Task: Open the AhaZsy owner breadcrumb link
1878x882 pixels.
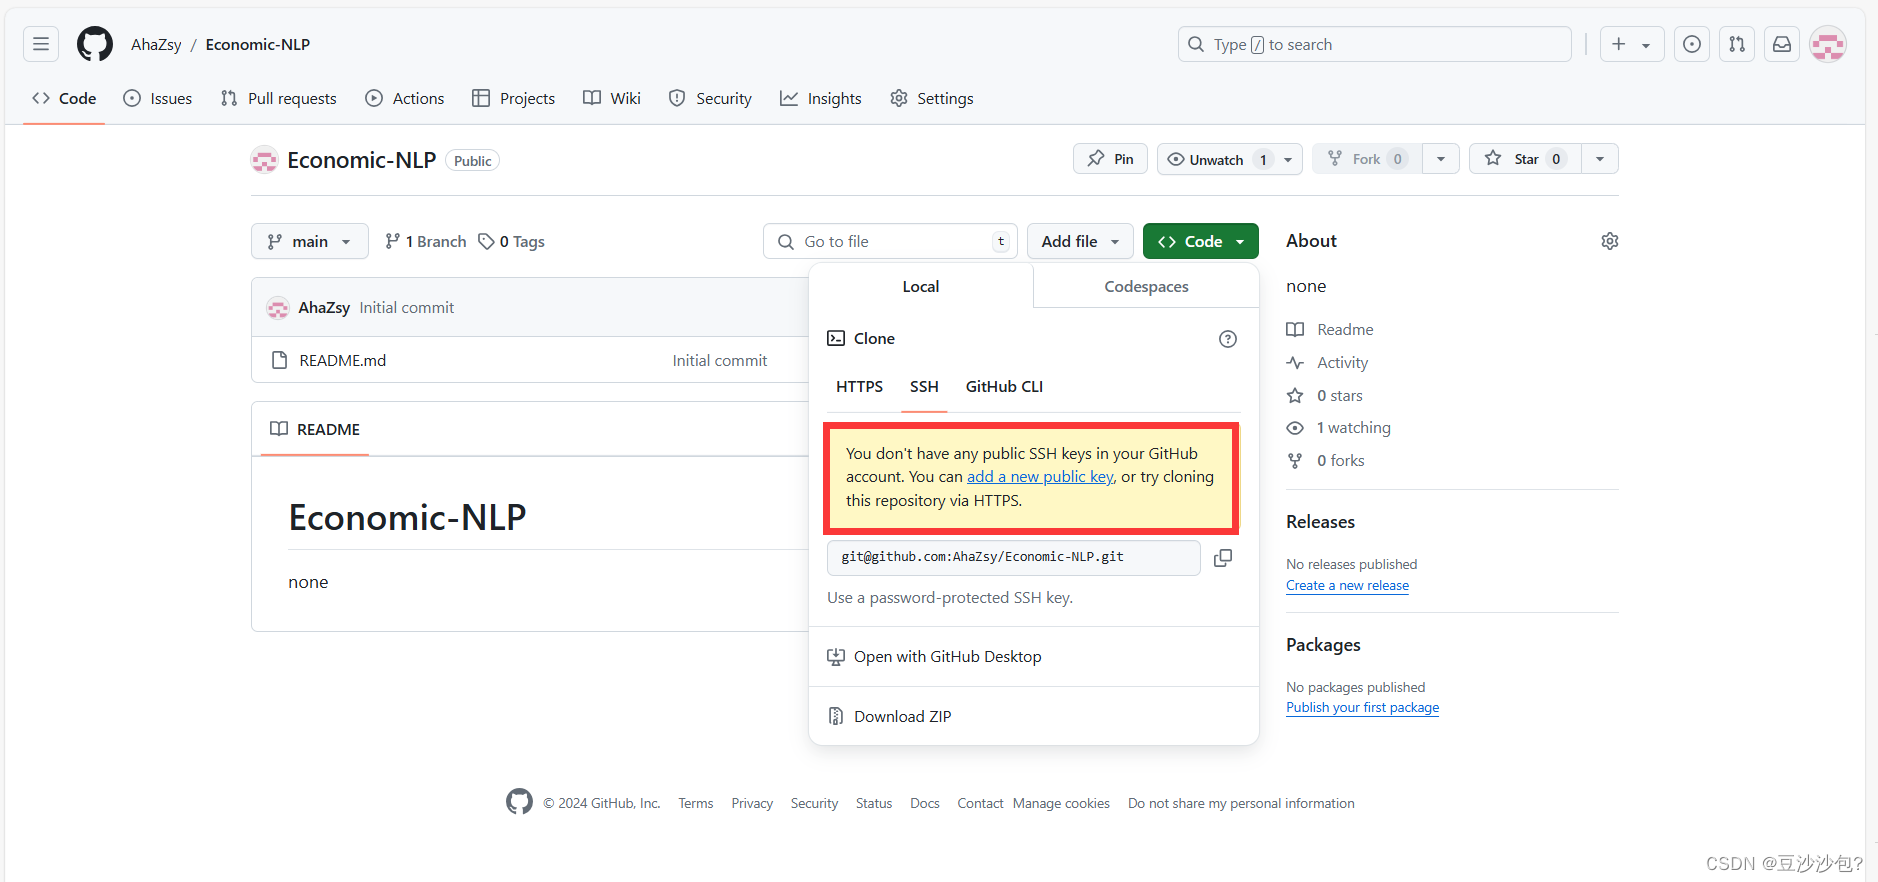Action: click(157, 44)
